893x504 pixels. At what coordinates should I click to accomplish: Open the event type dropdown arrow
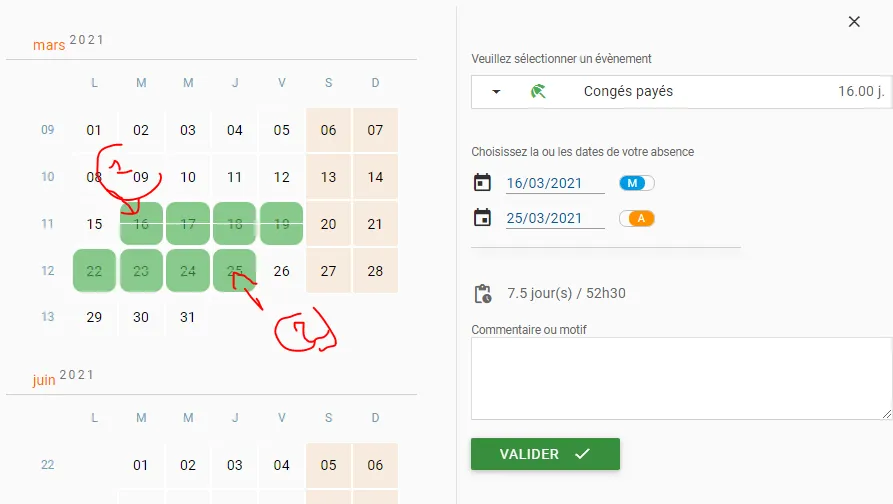point(496,92)
